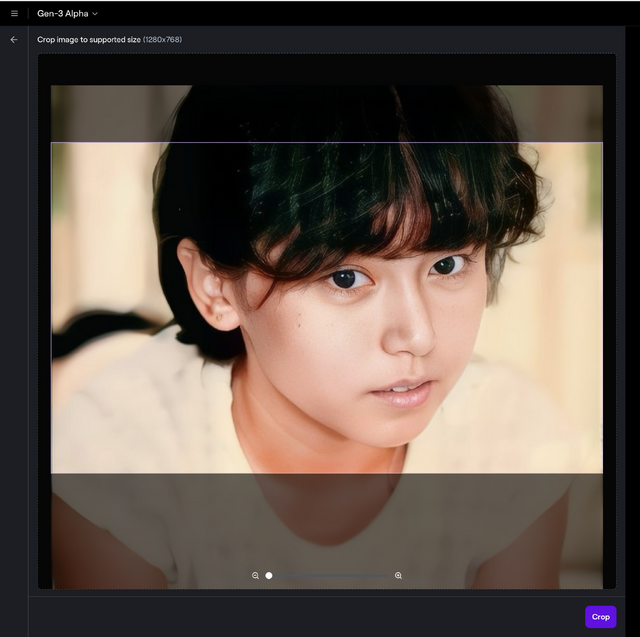Click the zoom slider handle
The width and height of the screenshot is (640, 637).
point(269,575)
